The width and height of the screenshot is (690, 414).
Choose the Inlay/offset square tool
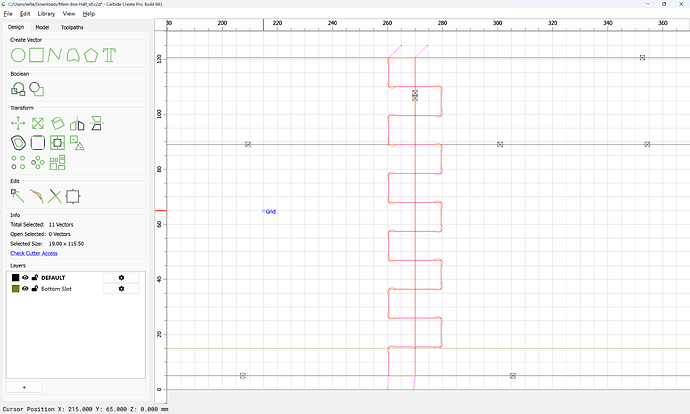(58, 143)
